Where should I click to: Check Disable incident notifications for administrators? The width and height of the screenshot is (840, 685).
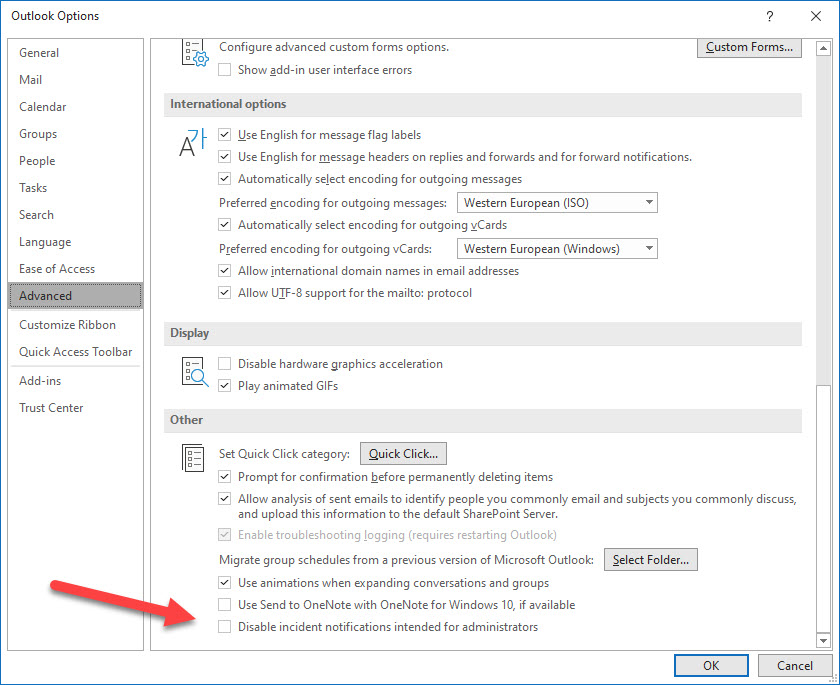(224, 627)
